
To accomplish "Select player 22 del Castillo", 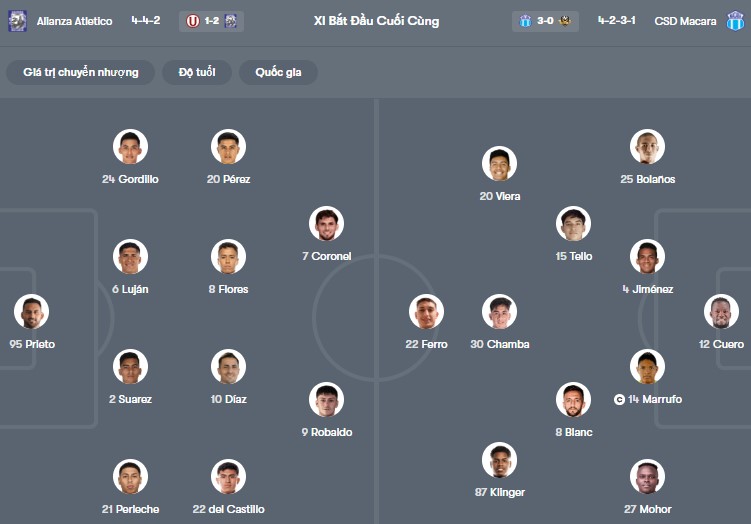I will coord(228,477).
